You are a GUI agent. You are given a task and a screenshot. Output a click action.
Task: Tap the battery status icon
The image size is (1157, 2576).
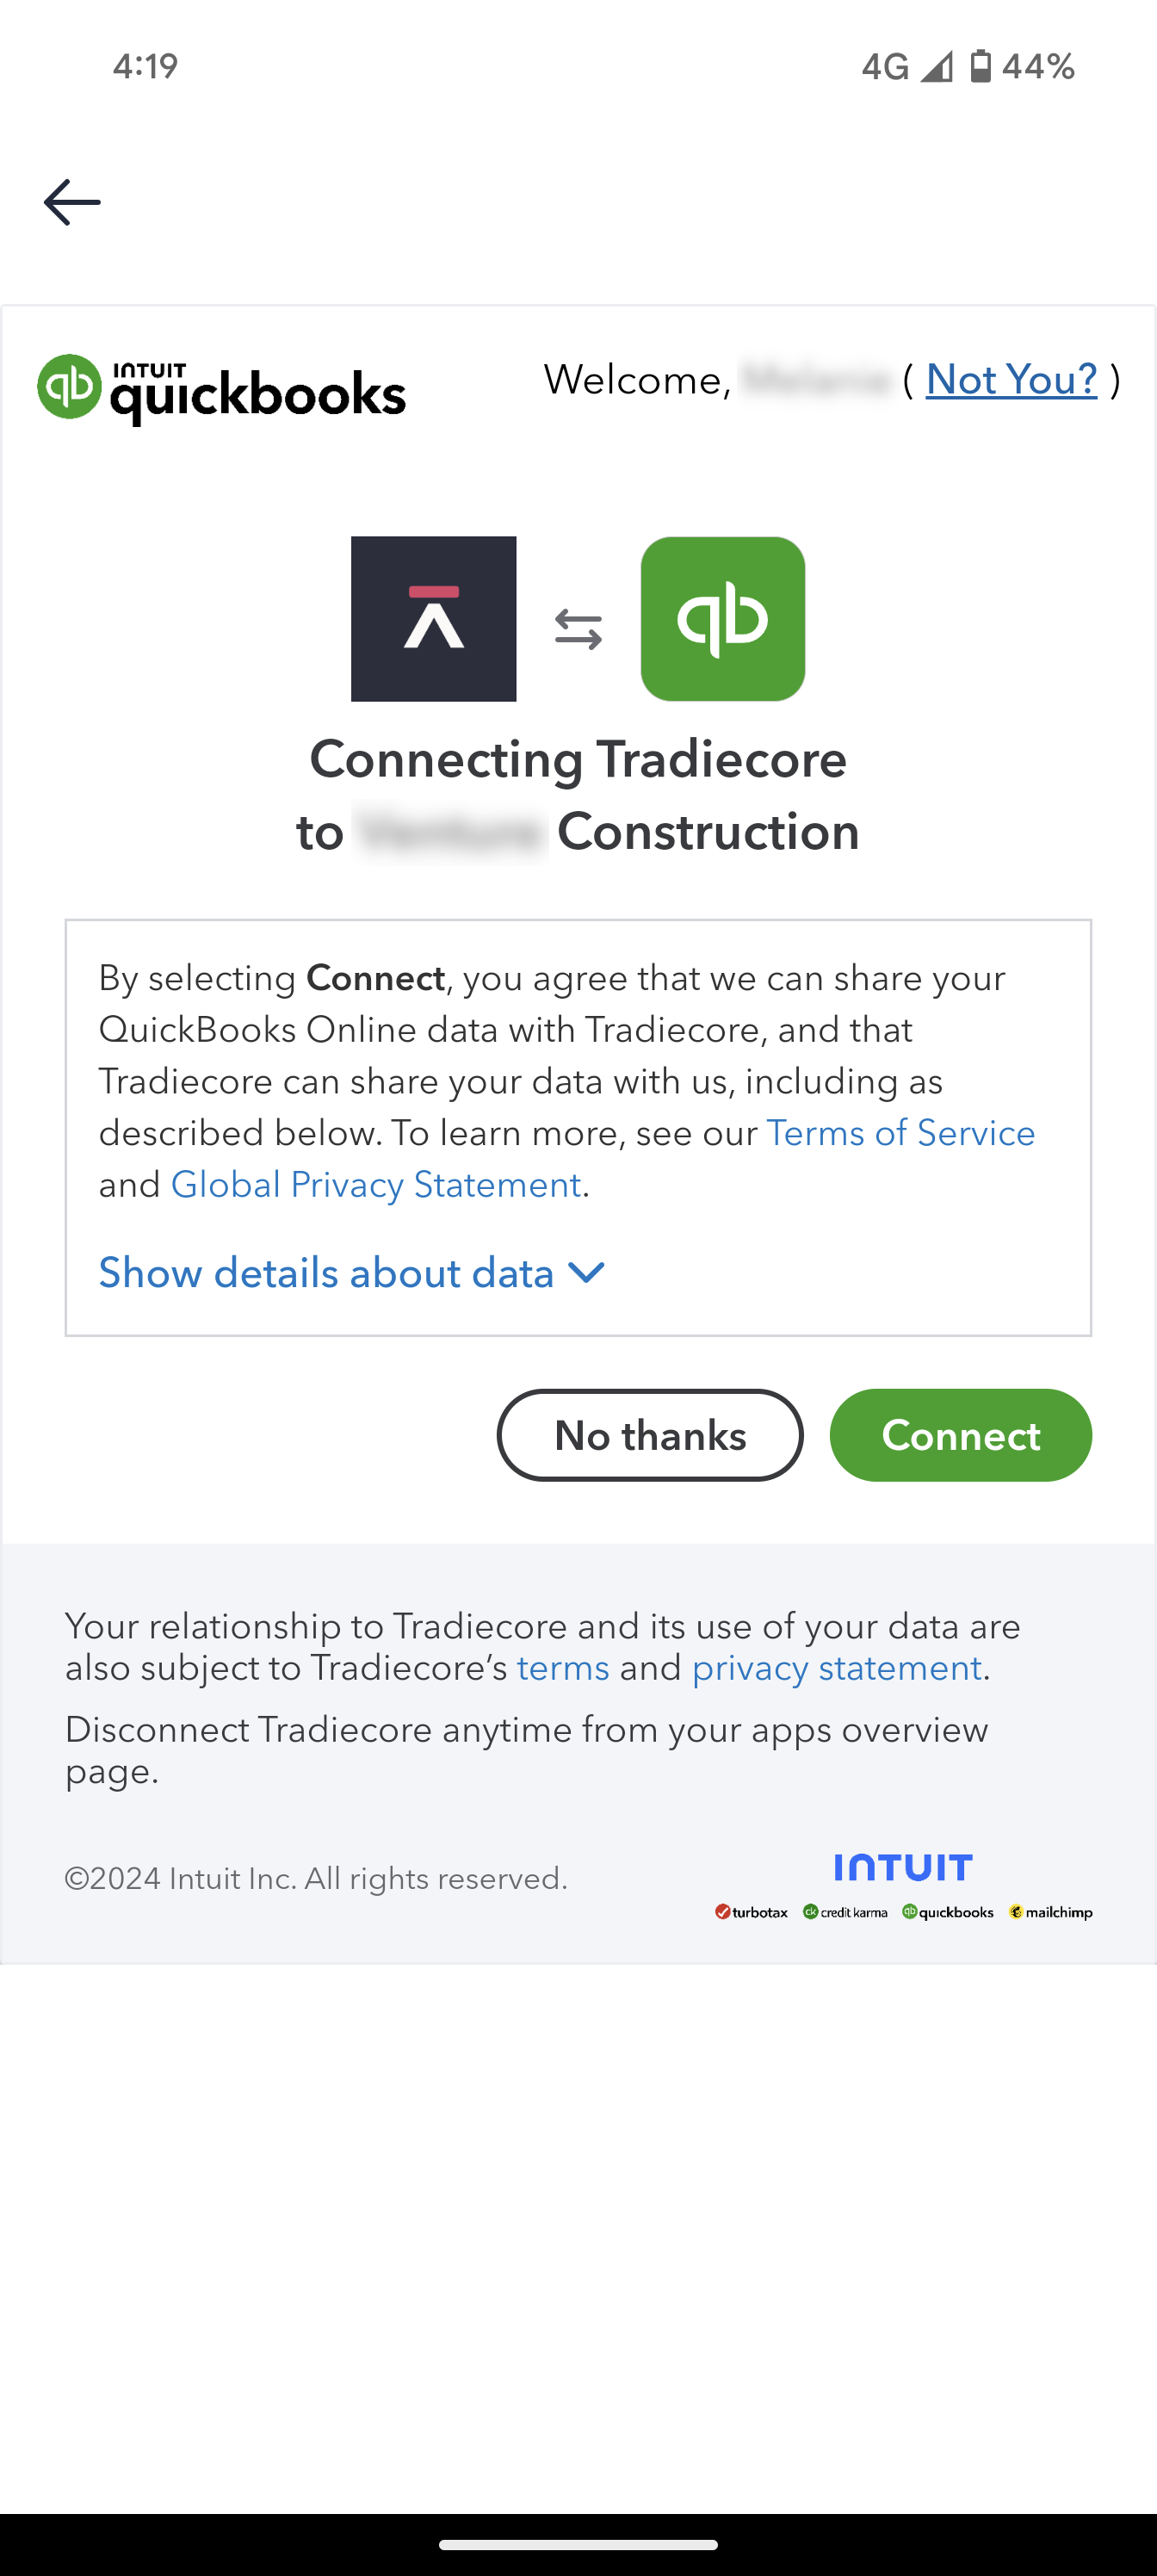981,66
